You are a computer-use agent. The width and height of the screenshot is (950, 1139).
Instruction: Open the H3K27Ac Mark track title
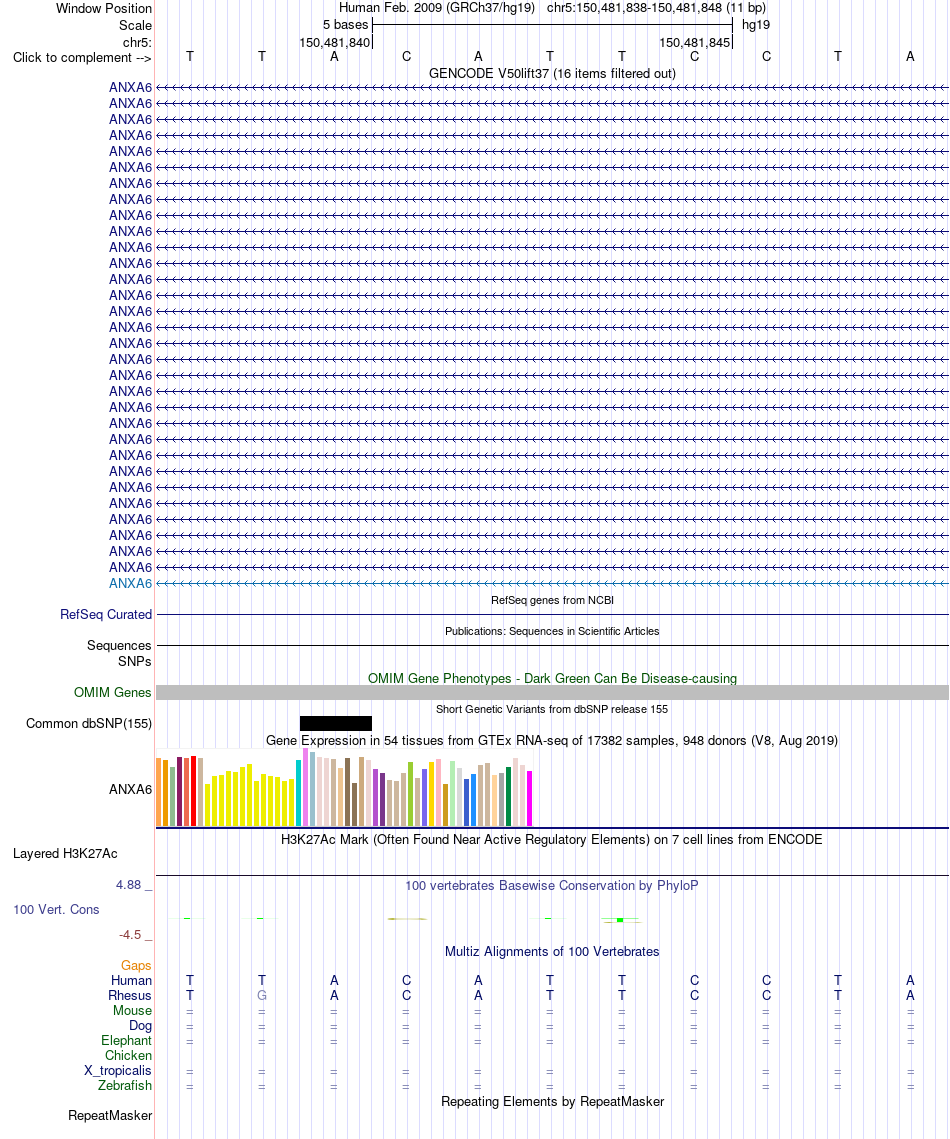click(552, 839)
